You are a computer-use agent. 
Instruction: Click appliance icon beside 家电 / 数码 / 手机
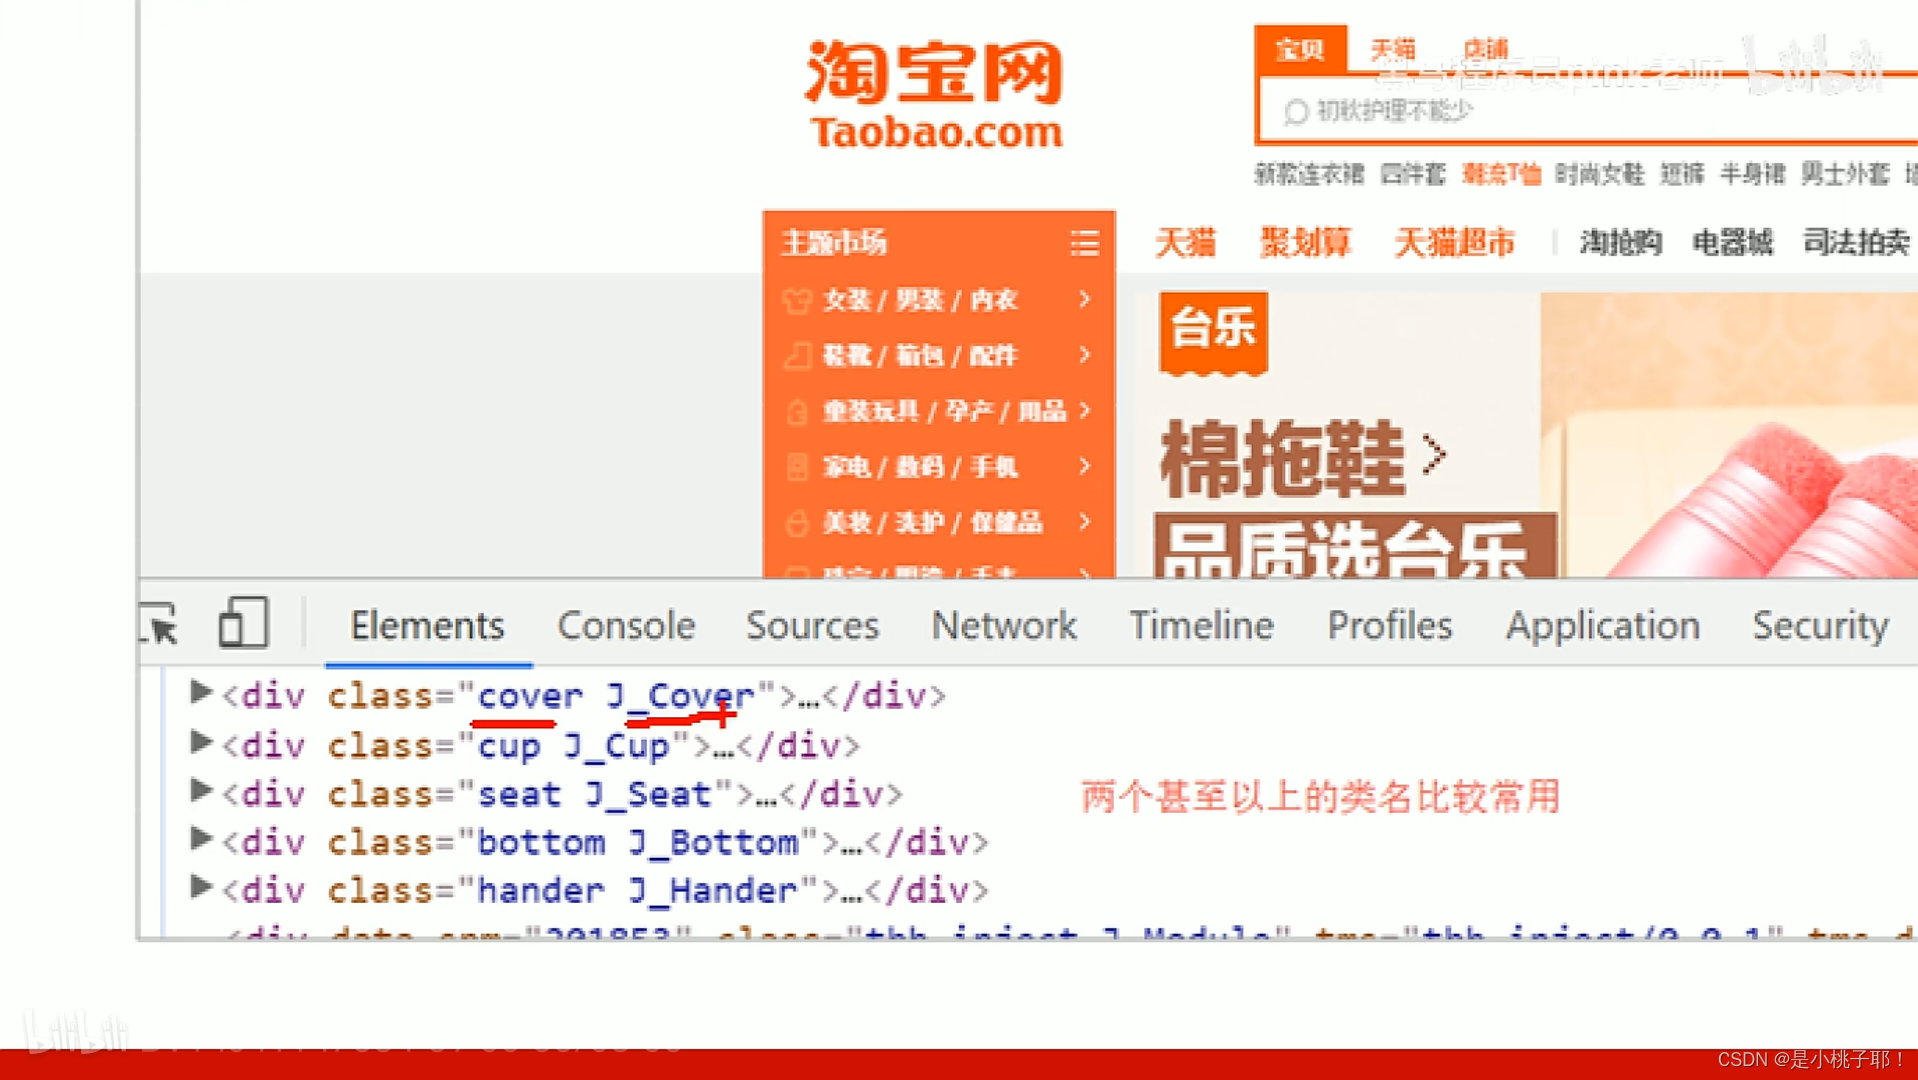pos(797,467)
